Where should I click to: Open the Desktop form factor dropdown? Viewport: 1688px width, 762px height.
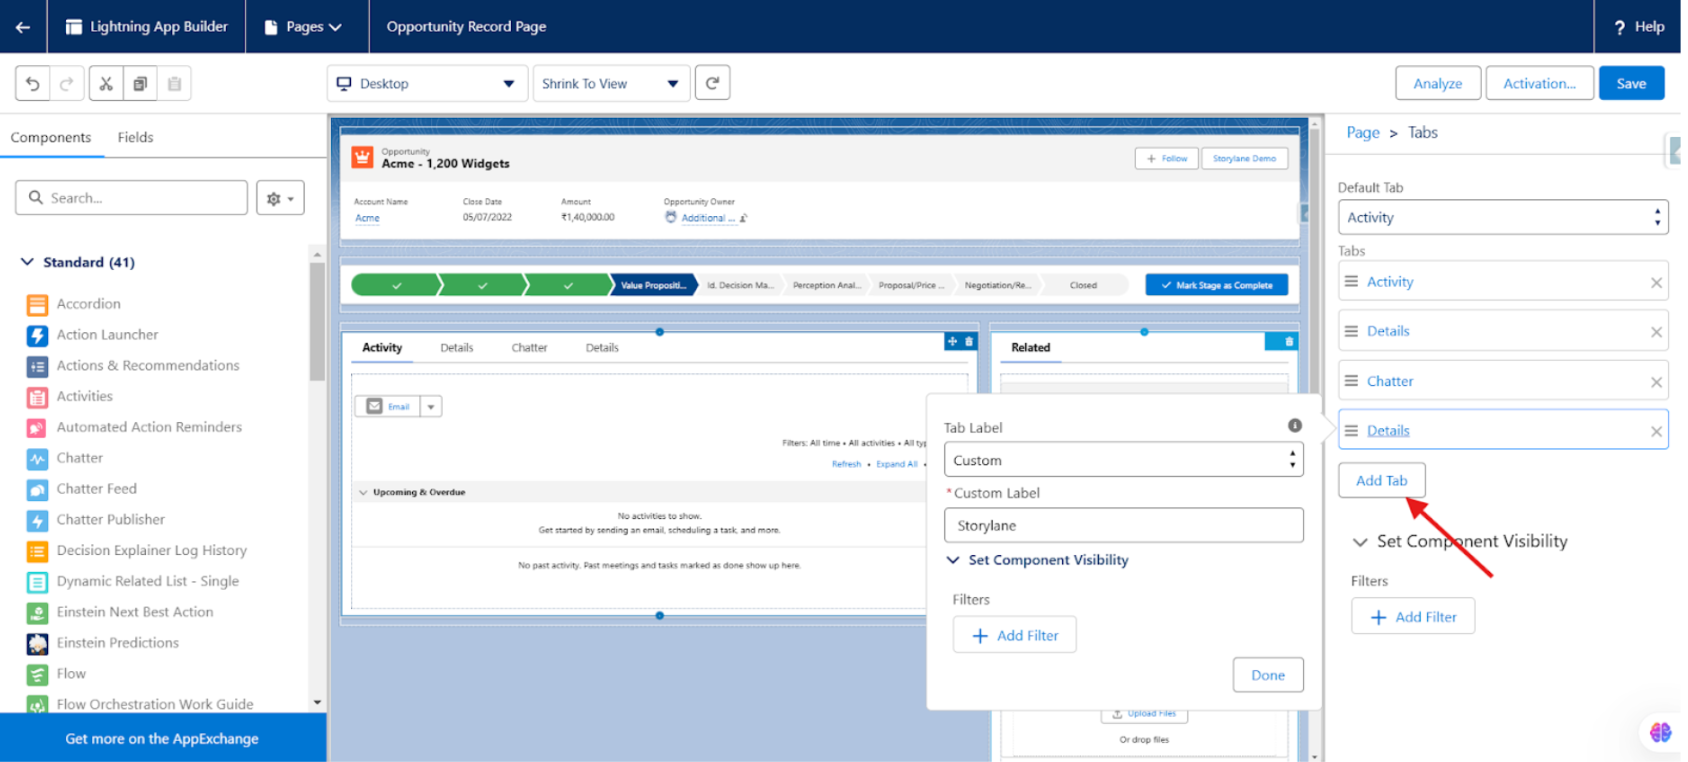pos(427,84)
